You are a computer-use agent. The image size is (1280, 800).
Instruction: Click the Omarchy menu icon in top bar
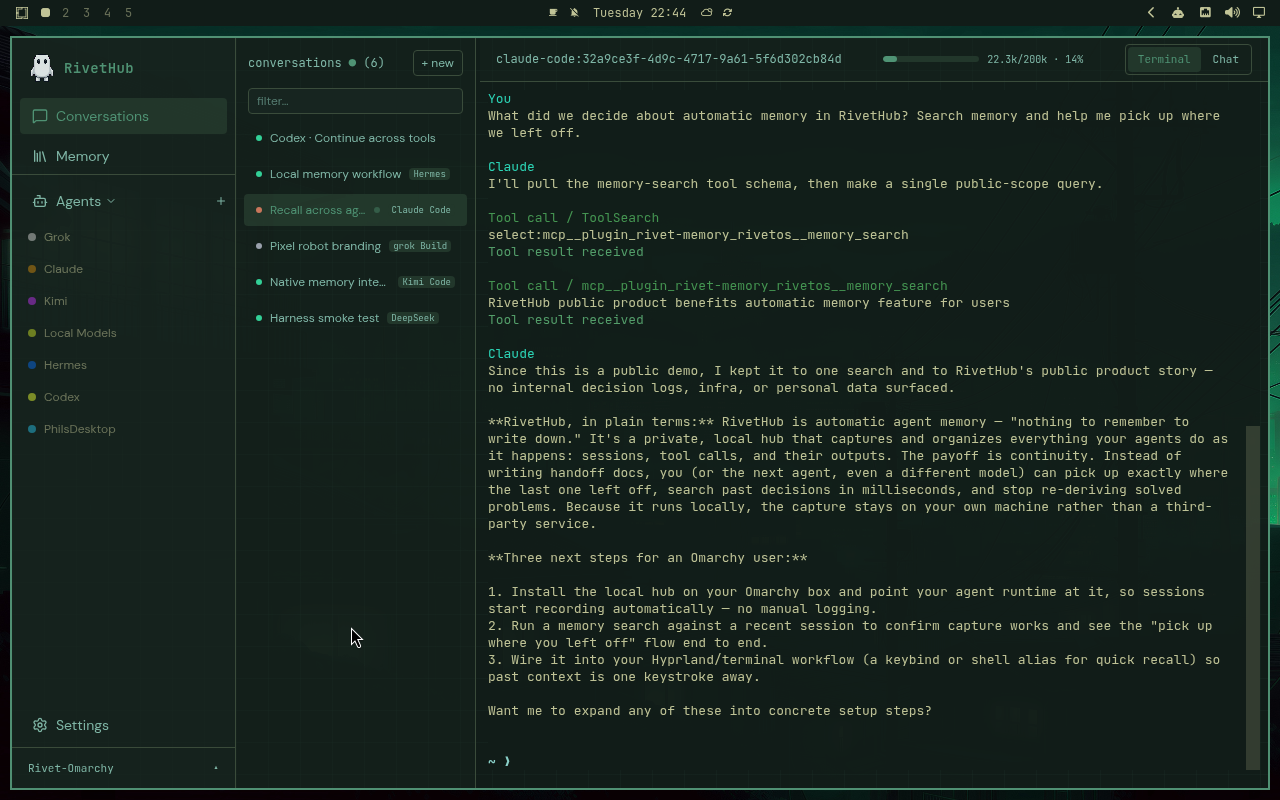[x=22, y=13]
